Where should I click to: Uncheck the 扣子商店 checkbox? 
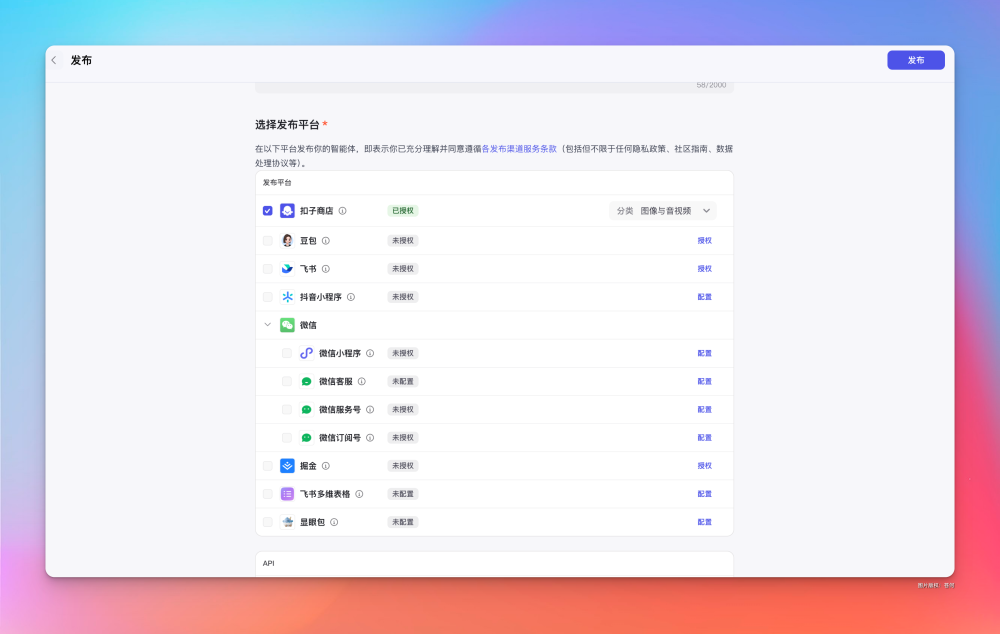pyautogui.click(x=268, y=210)
